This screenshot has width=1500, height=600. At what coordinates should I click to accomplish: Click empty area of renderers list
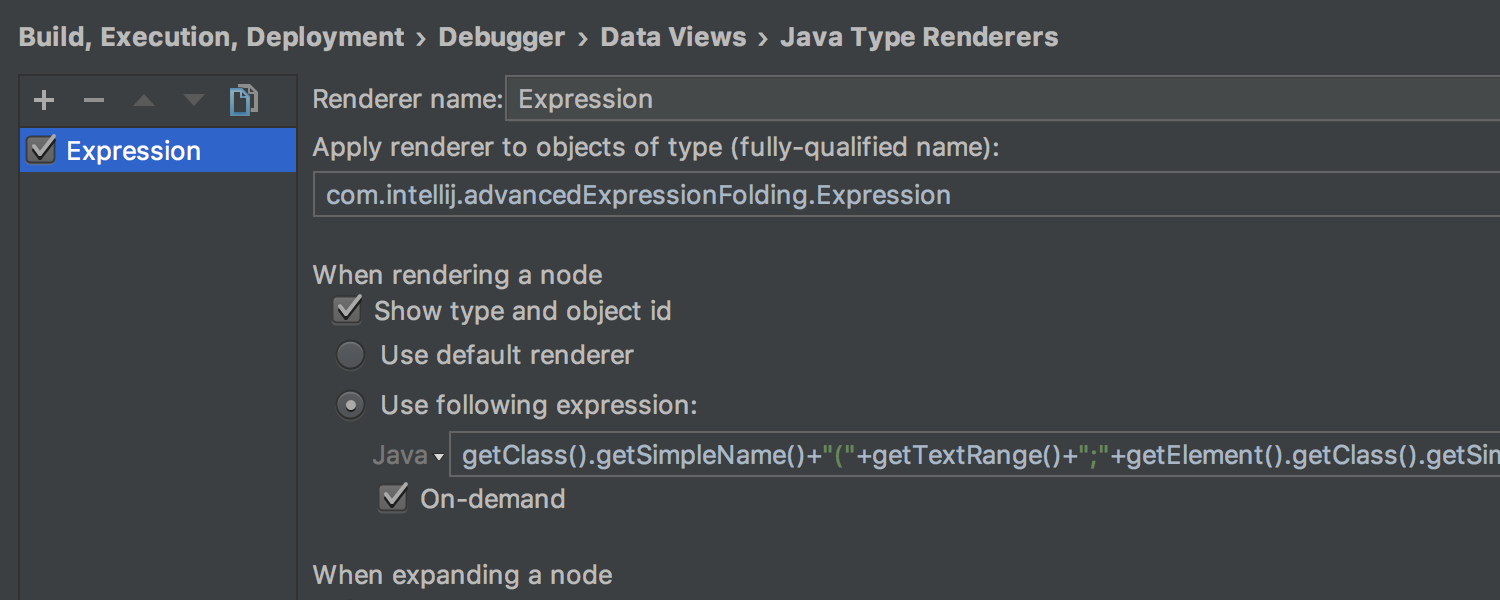tap(157, 380)
